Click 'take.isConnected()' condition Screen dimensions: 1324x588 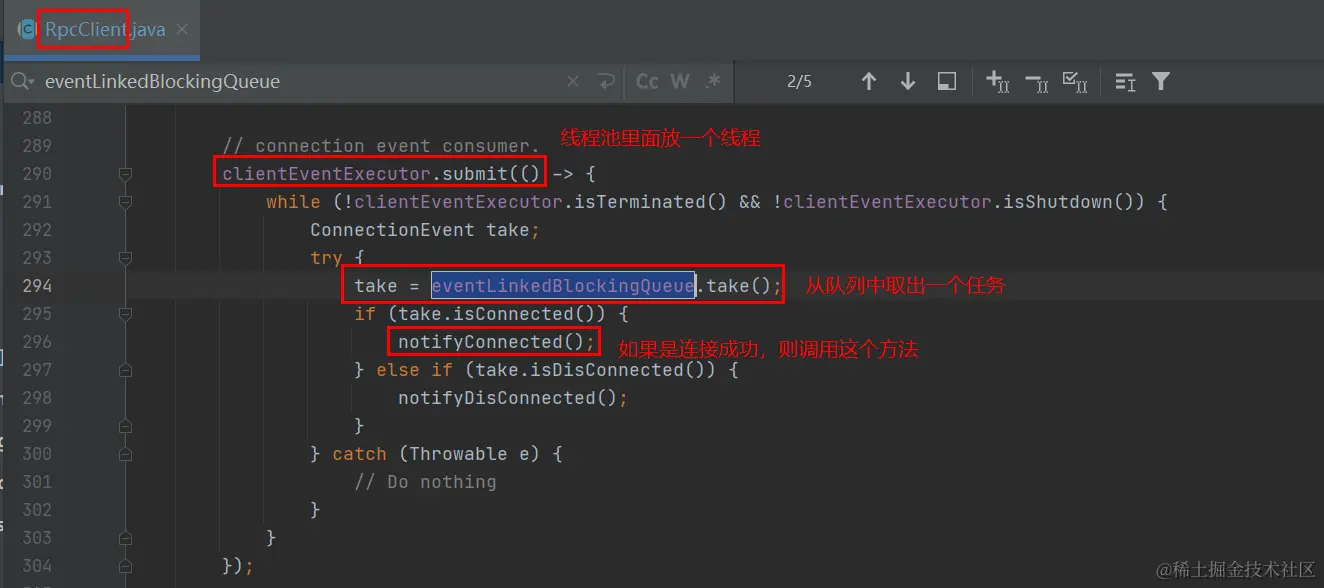point(503,314)
